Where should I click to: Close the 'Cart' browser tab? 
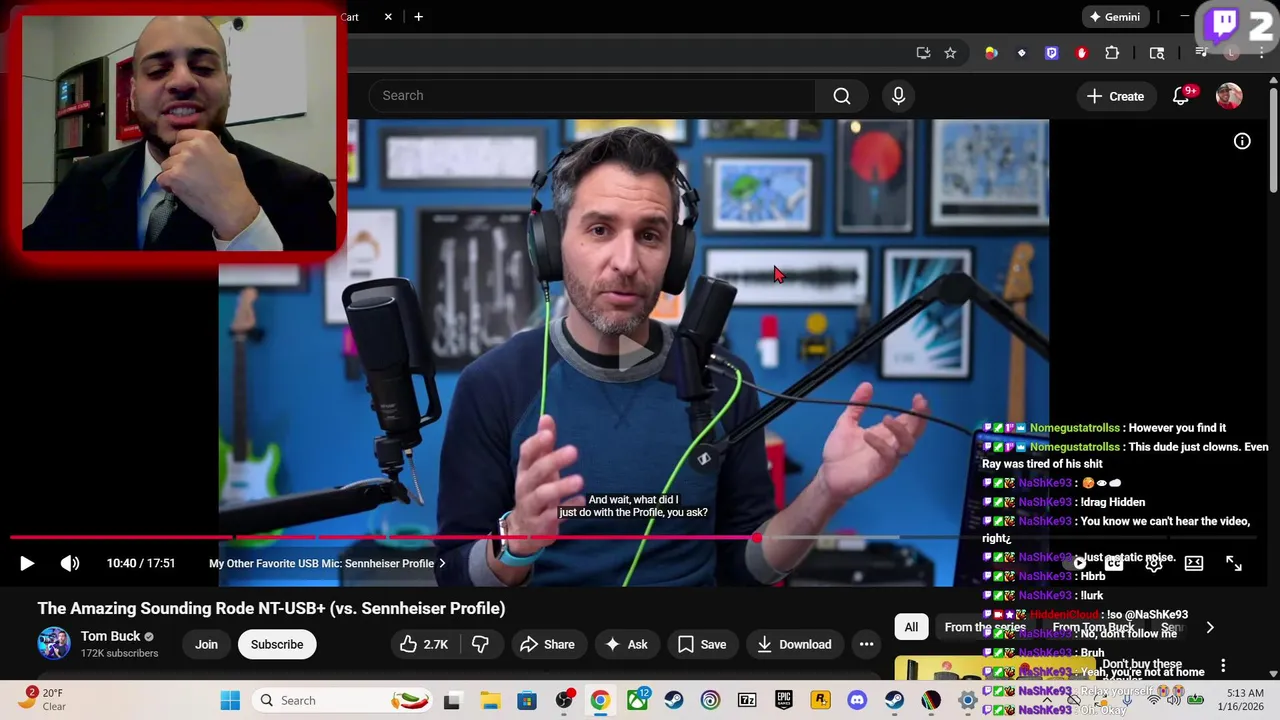[388, 17]
